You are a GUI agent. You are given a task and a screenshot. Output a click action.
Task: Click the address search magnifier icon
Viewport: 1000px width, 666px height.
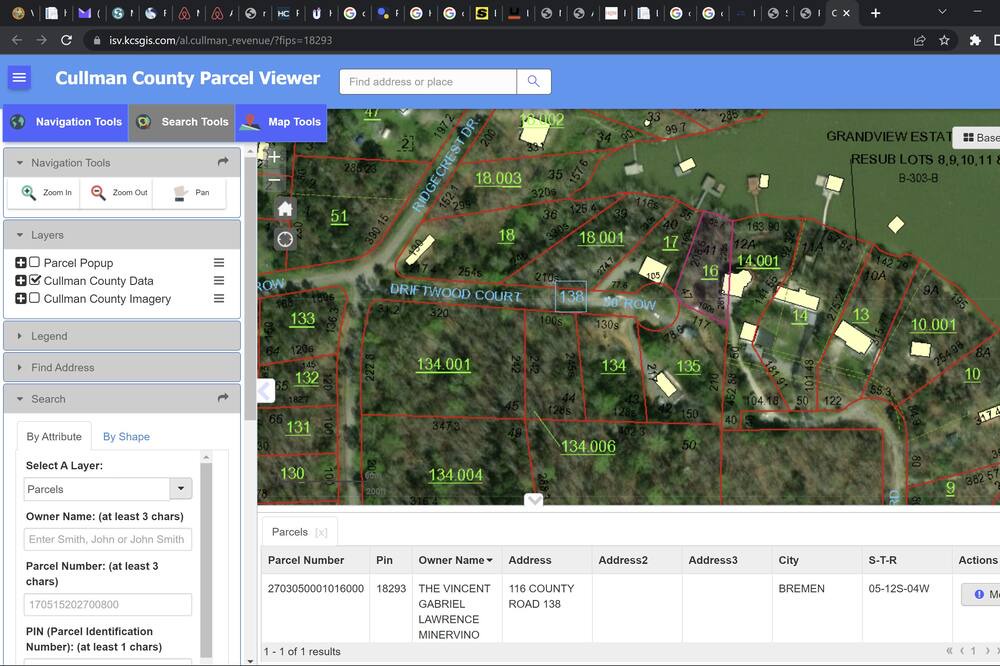point(534,82)
